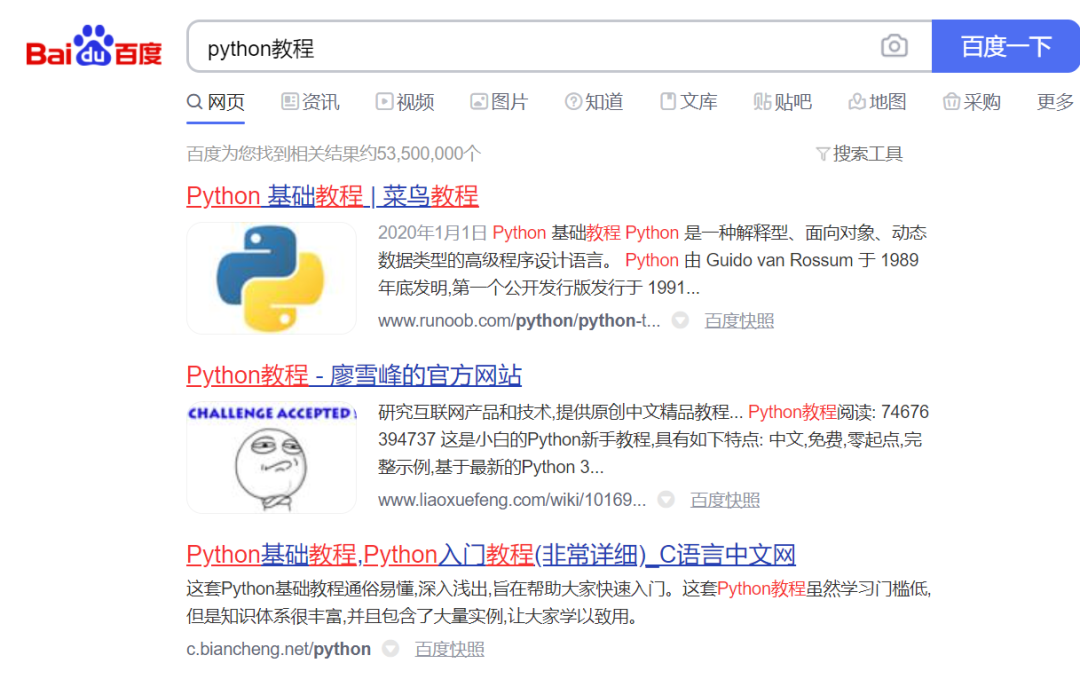Click the Challenge Accepted meme thumbnail
Image resolution: width=1080 pixels, height=679 pixels.
point(271,458)
